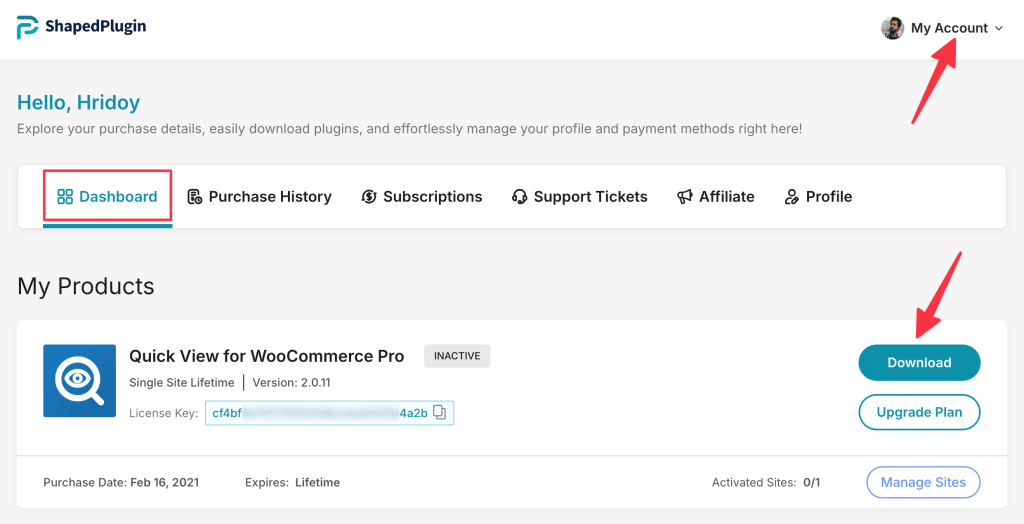1024x524 pixels.
Task: Open Manage Sites
Action: (923, 482)
